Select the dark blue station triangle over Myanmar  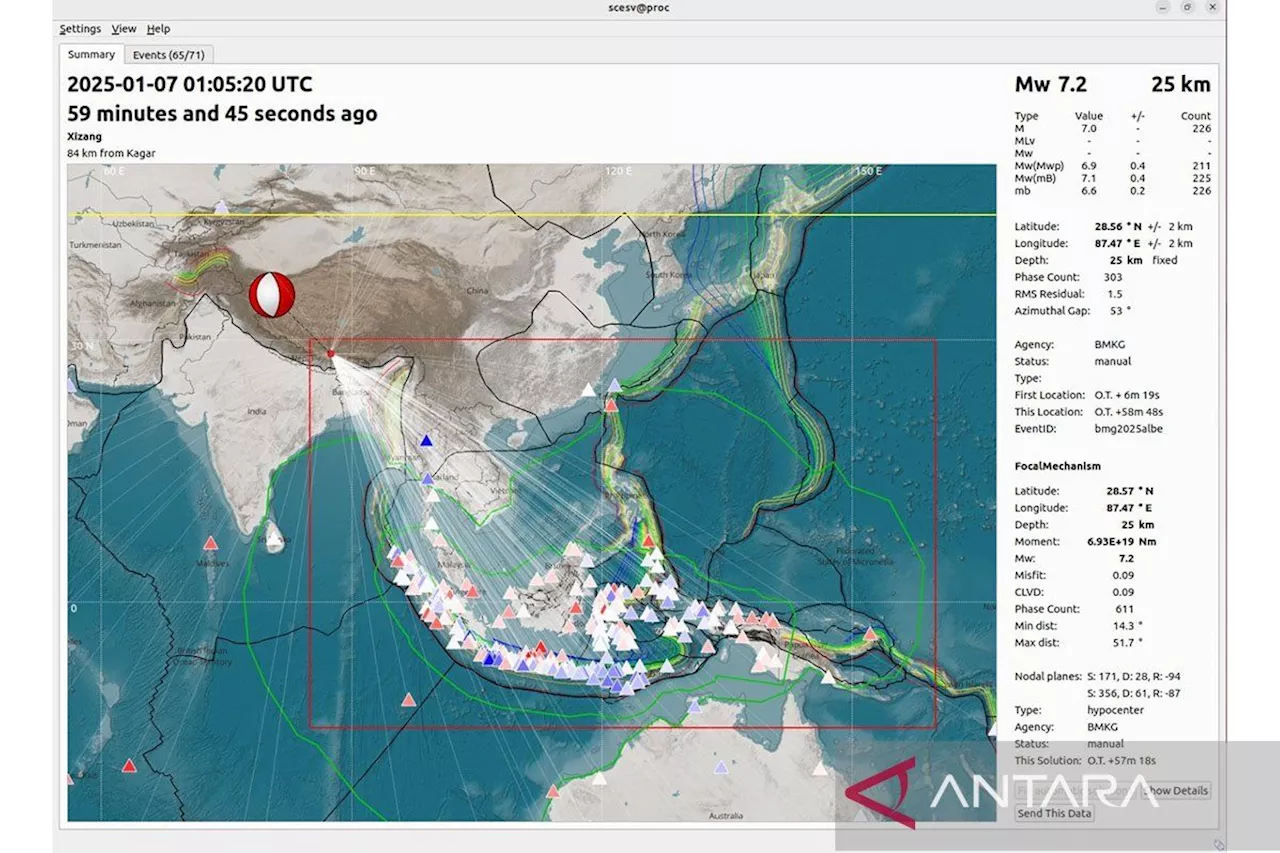(x=427, y=440)
